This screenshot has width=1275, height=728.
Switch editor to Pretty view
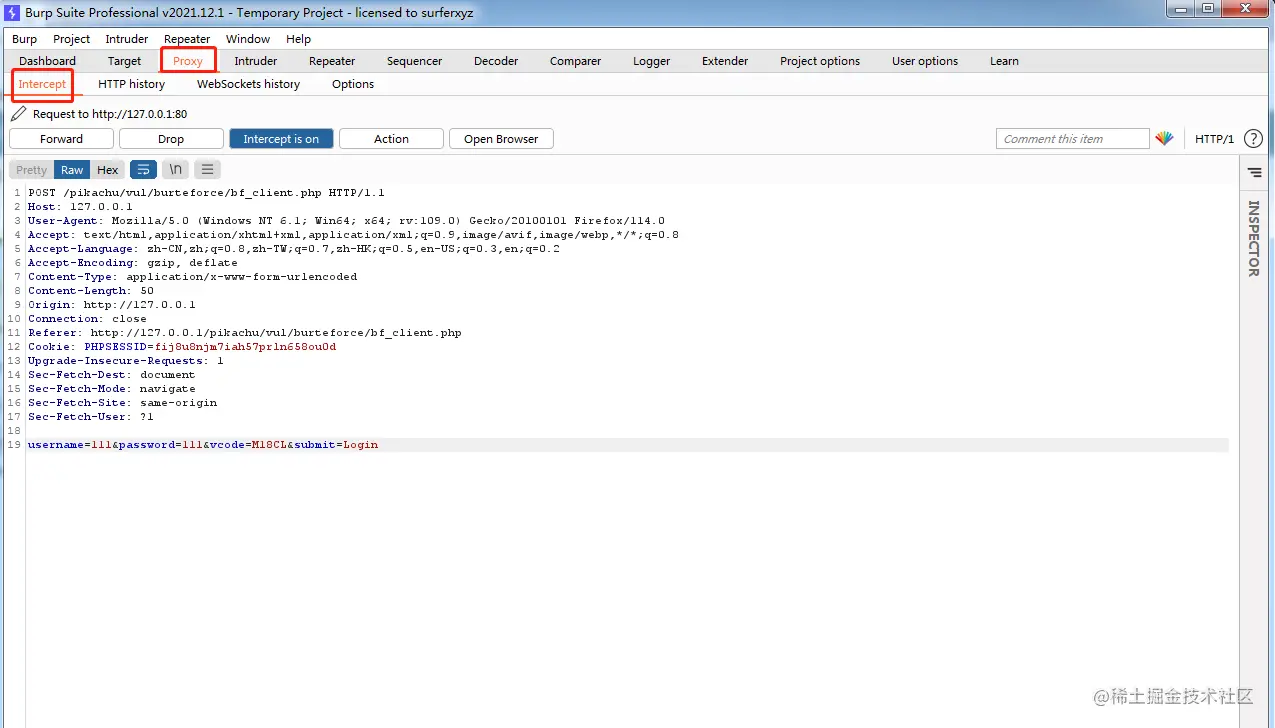32,170
